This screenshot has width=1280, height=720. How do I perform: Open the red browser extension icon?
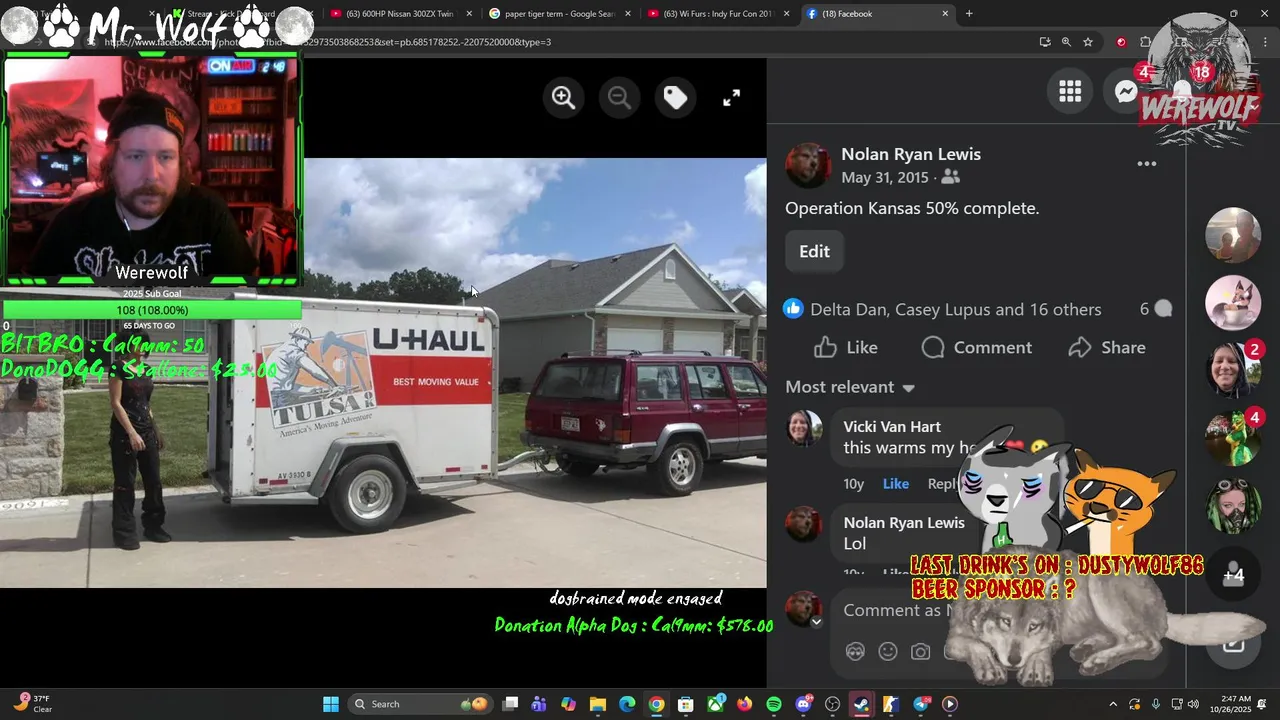point(1121,42)
